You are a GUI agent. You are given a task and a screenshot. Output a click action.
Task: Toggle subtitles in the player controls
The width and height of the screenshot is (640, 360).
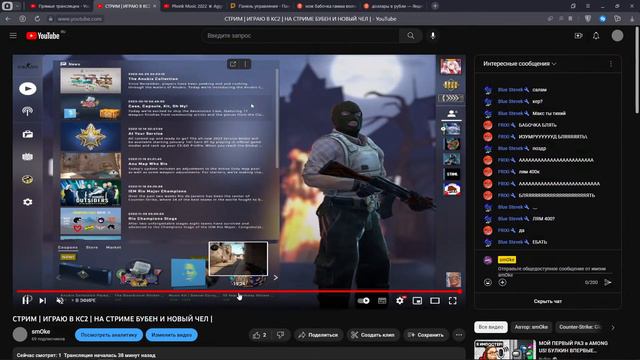pyautogui.click(x=382, y=301)
